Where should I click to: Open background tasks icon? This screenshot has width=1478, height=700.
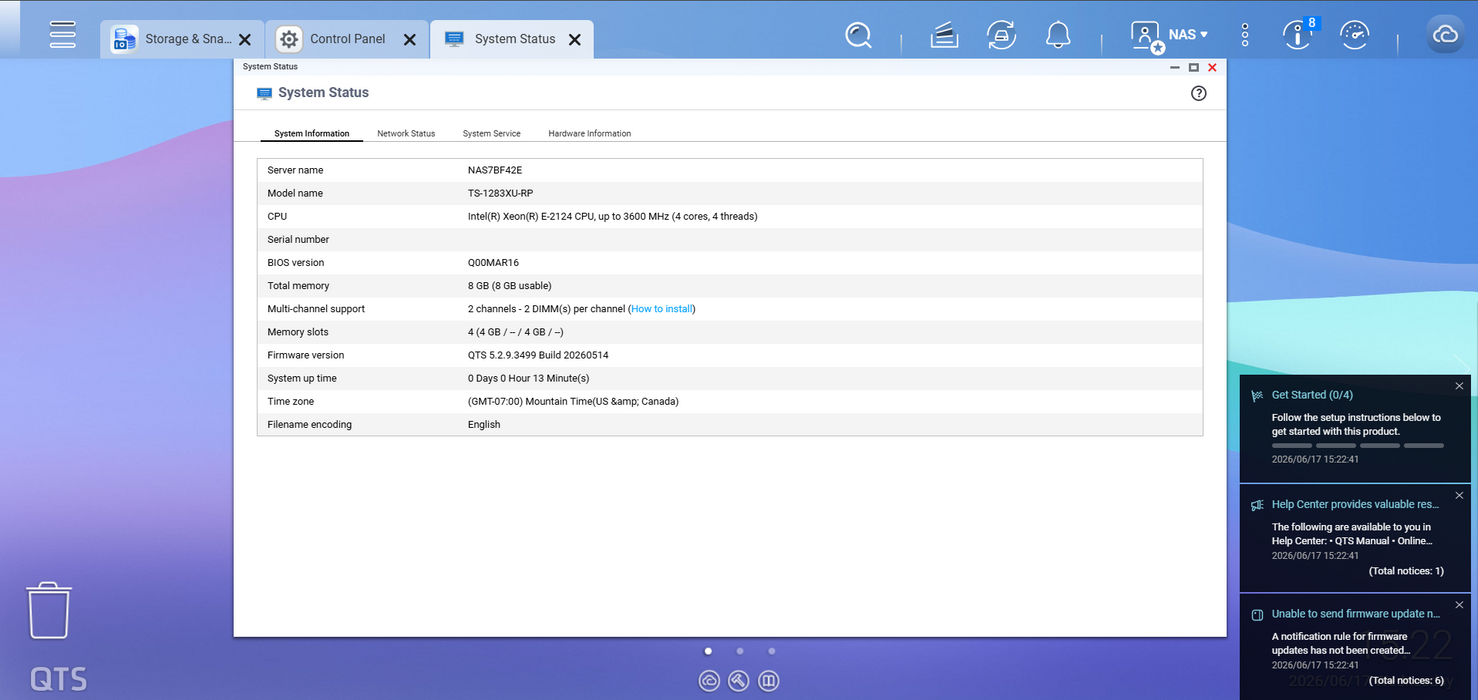945,35
